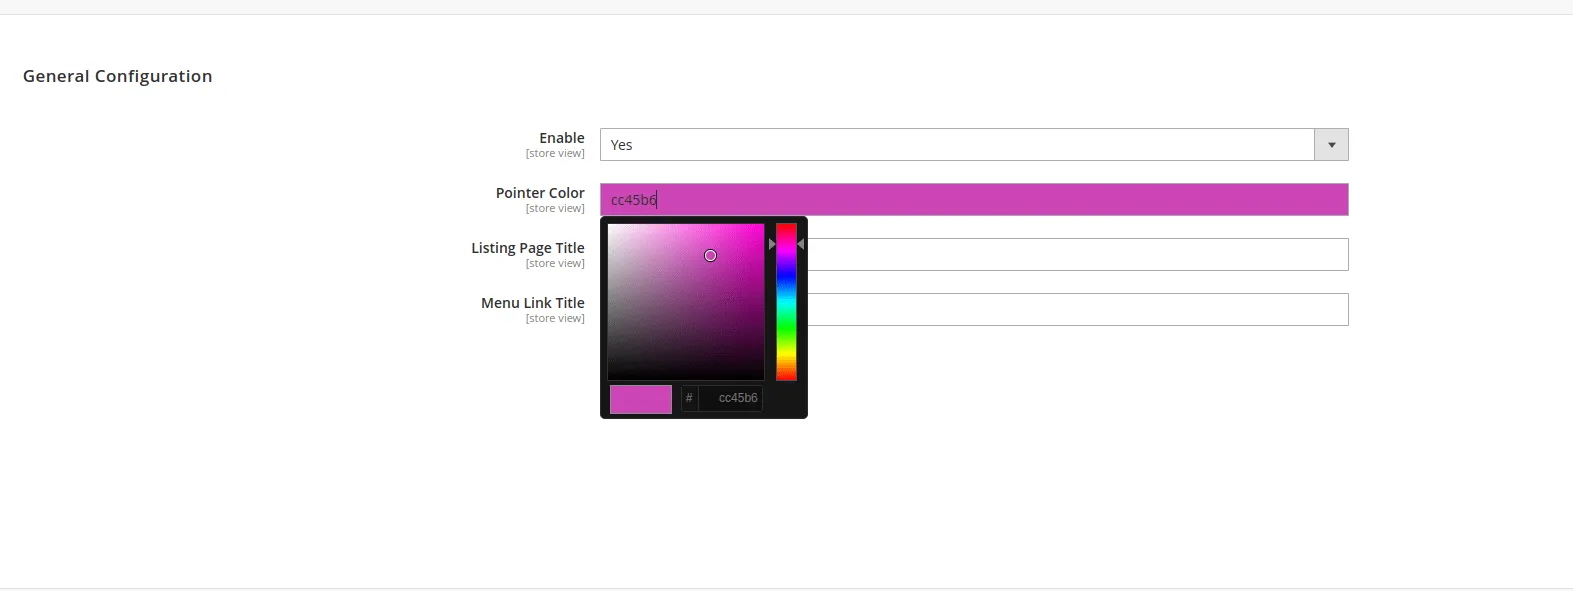Viewport: 1573px width, 591px height.
Task: Click the right hue slider arrow marker
Action: [x=801, y=244]
